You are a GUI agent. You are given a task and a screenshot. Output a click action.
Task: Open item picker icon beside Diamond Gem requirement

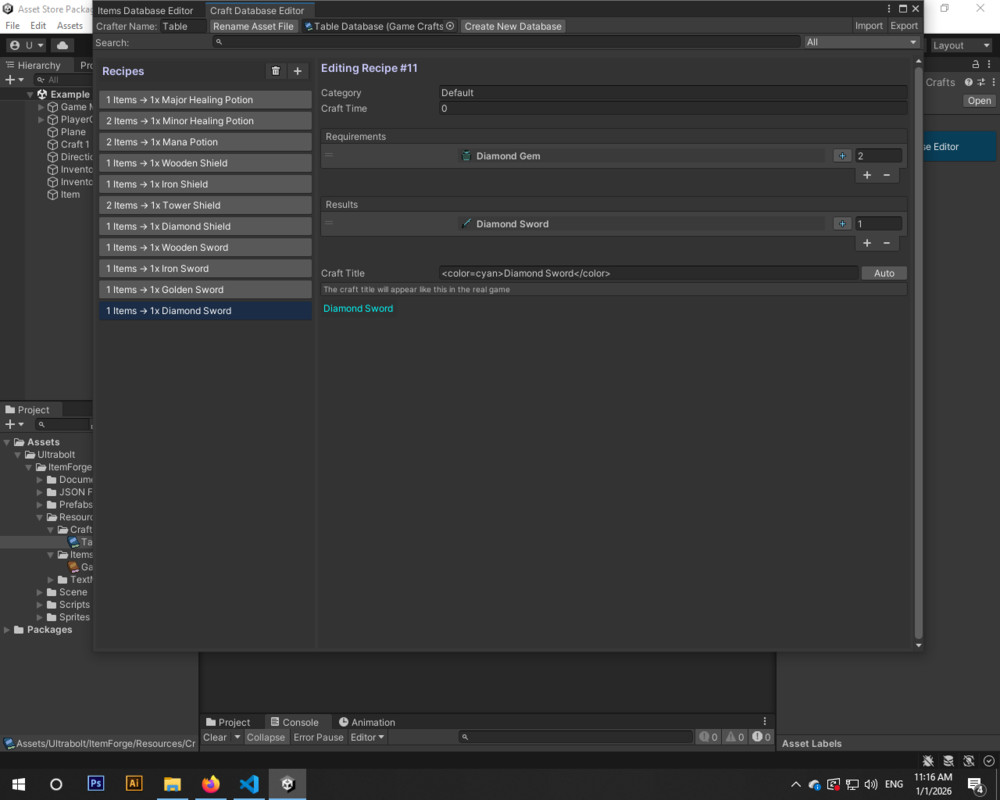(x=841, y=155)
